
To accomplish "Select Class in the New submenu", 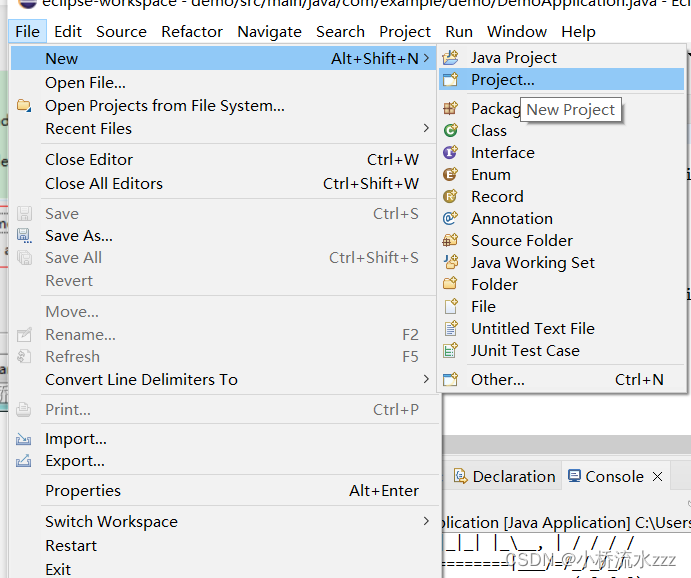I will [x=561, y=130].
